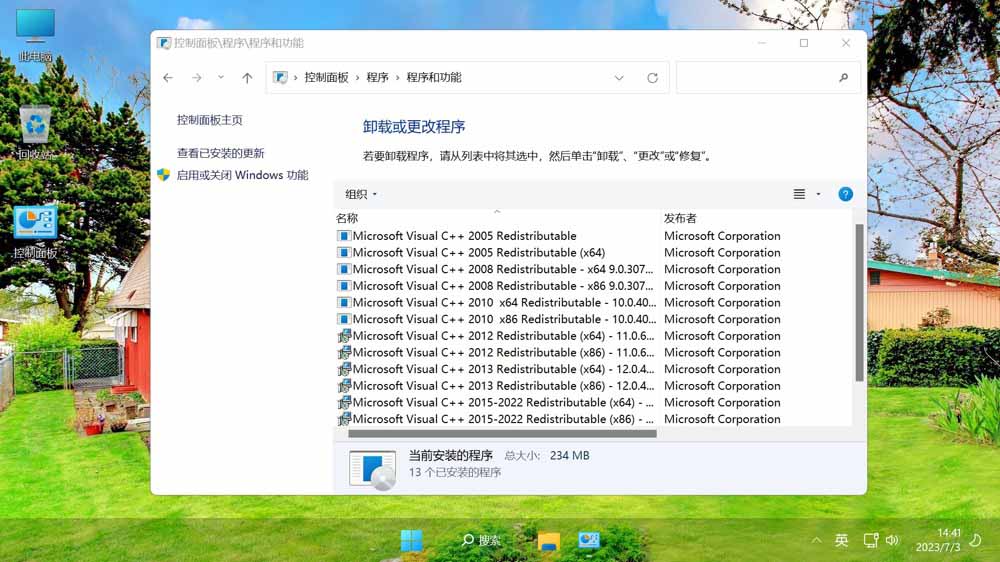Click the window title bar icon
Viewport: 1000px width, 562px height.
[164, 43]
